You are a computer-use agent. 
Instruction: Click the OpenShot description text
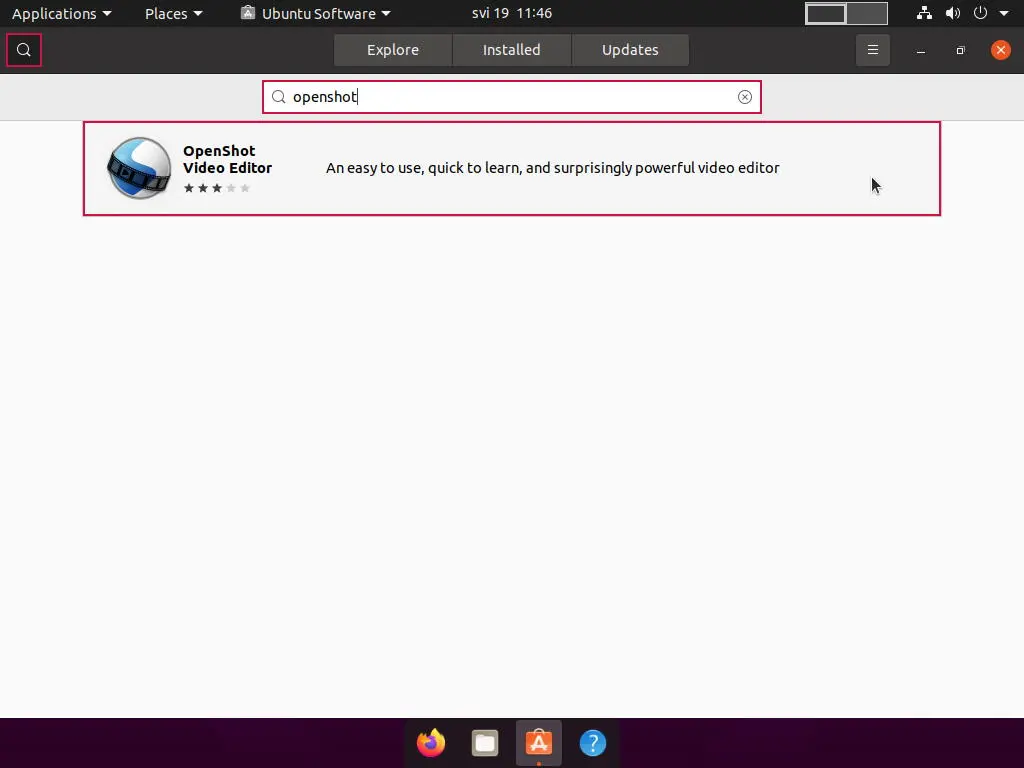pos(552,168)
